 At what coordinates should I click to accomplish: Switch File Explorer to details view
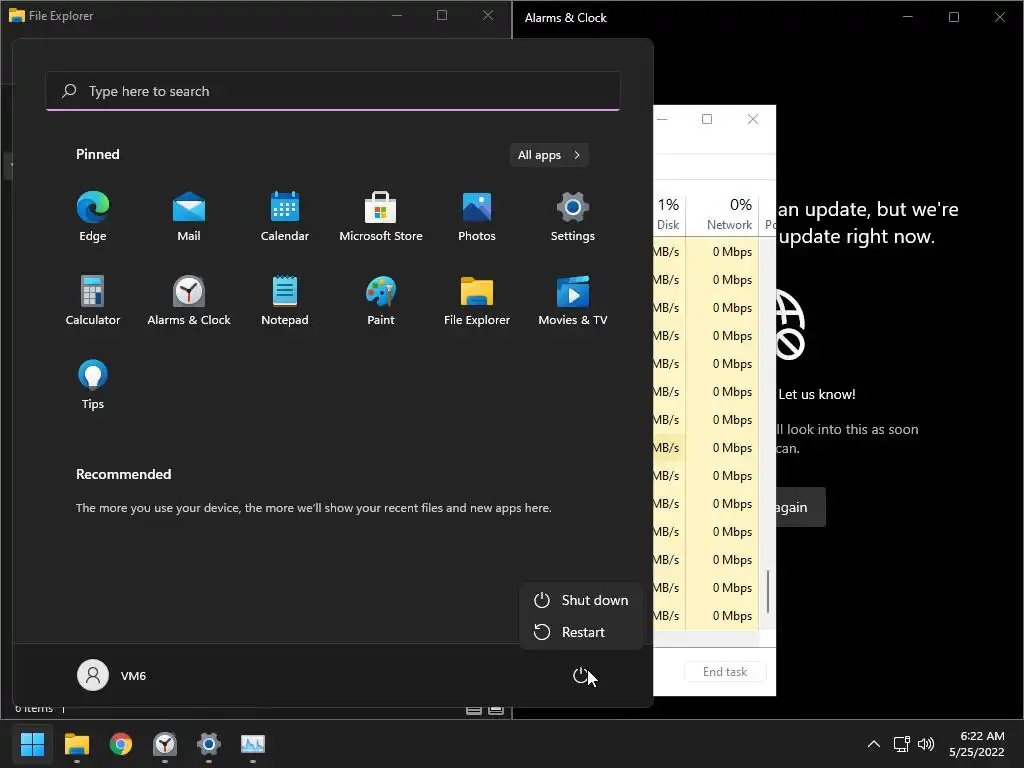click(x=474, y=711)
